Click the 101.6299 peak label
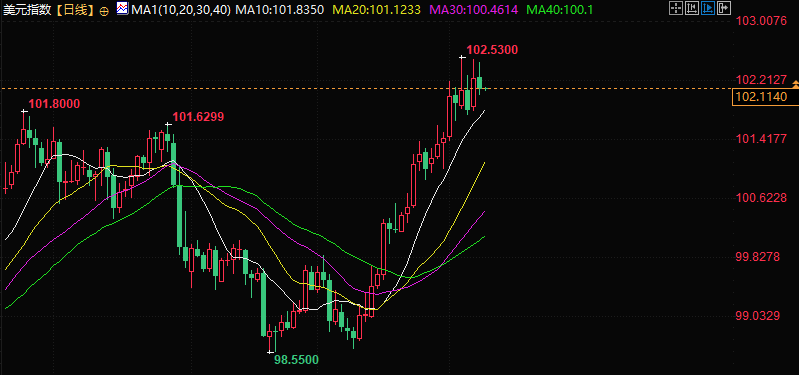This screenshot has width=799, height=375. (x=198, y=117)
